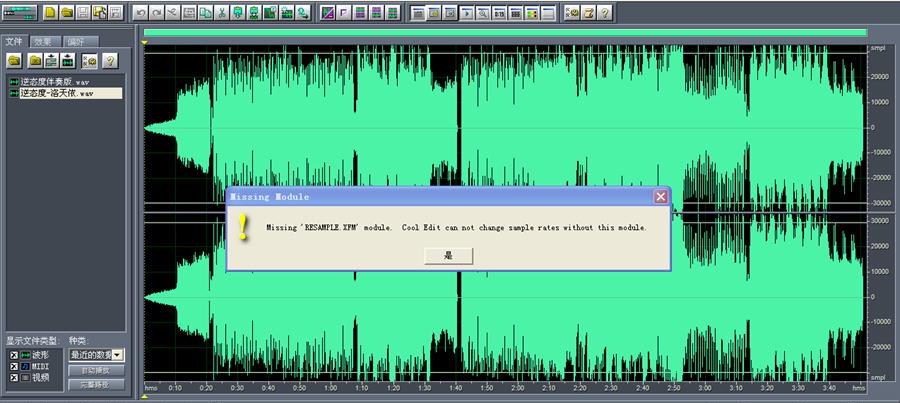Click the yellow cursor marker below the waveform
Screen dimensions: 900x403
pos(145,397)
